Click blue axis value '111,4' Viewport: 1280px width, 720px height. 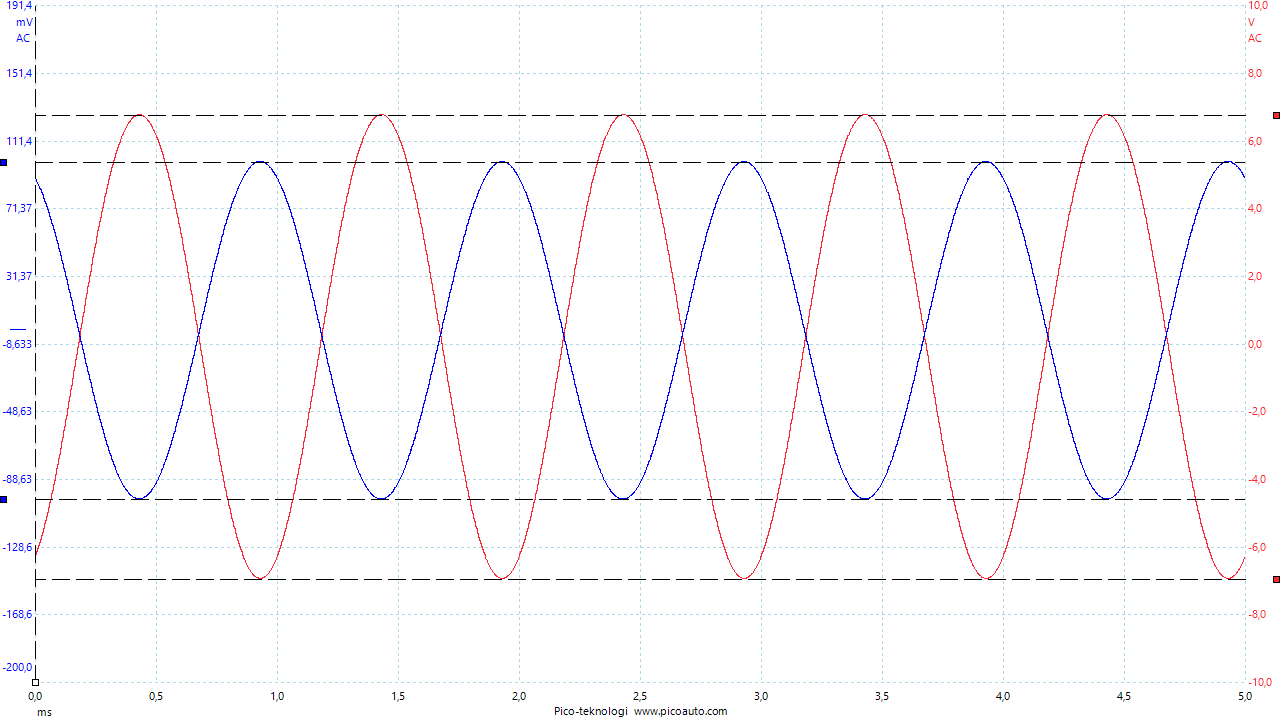click(19, 141)
